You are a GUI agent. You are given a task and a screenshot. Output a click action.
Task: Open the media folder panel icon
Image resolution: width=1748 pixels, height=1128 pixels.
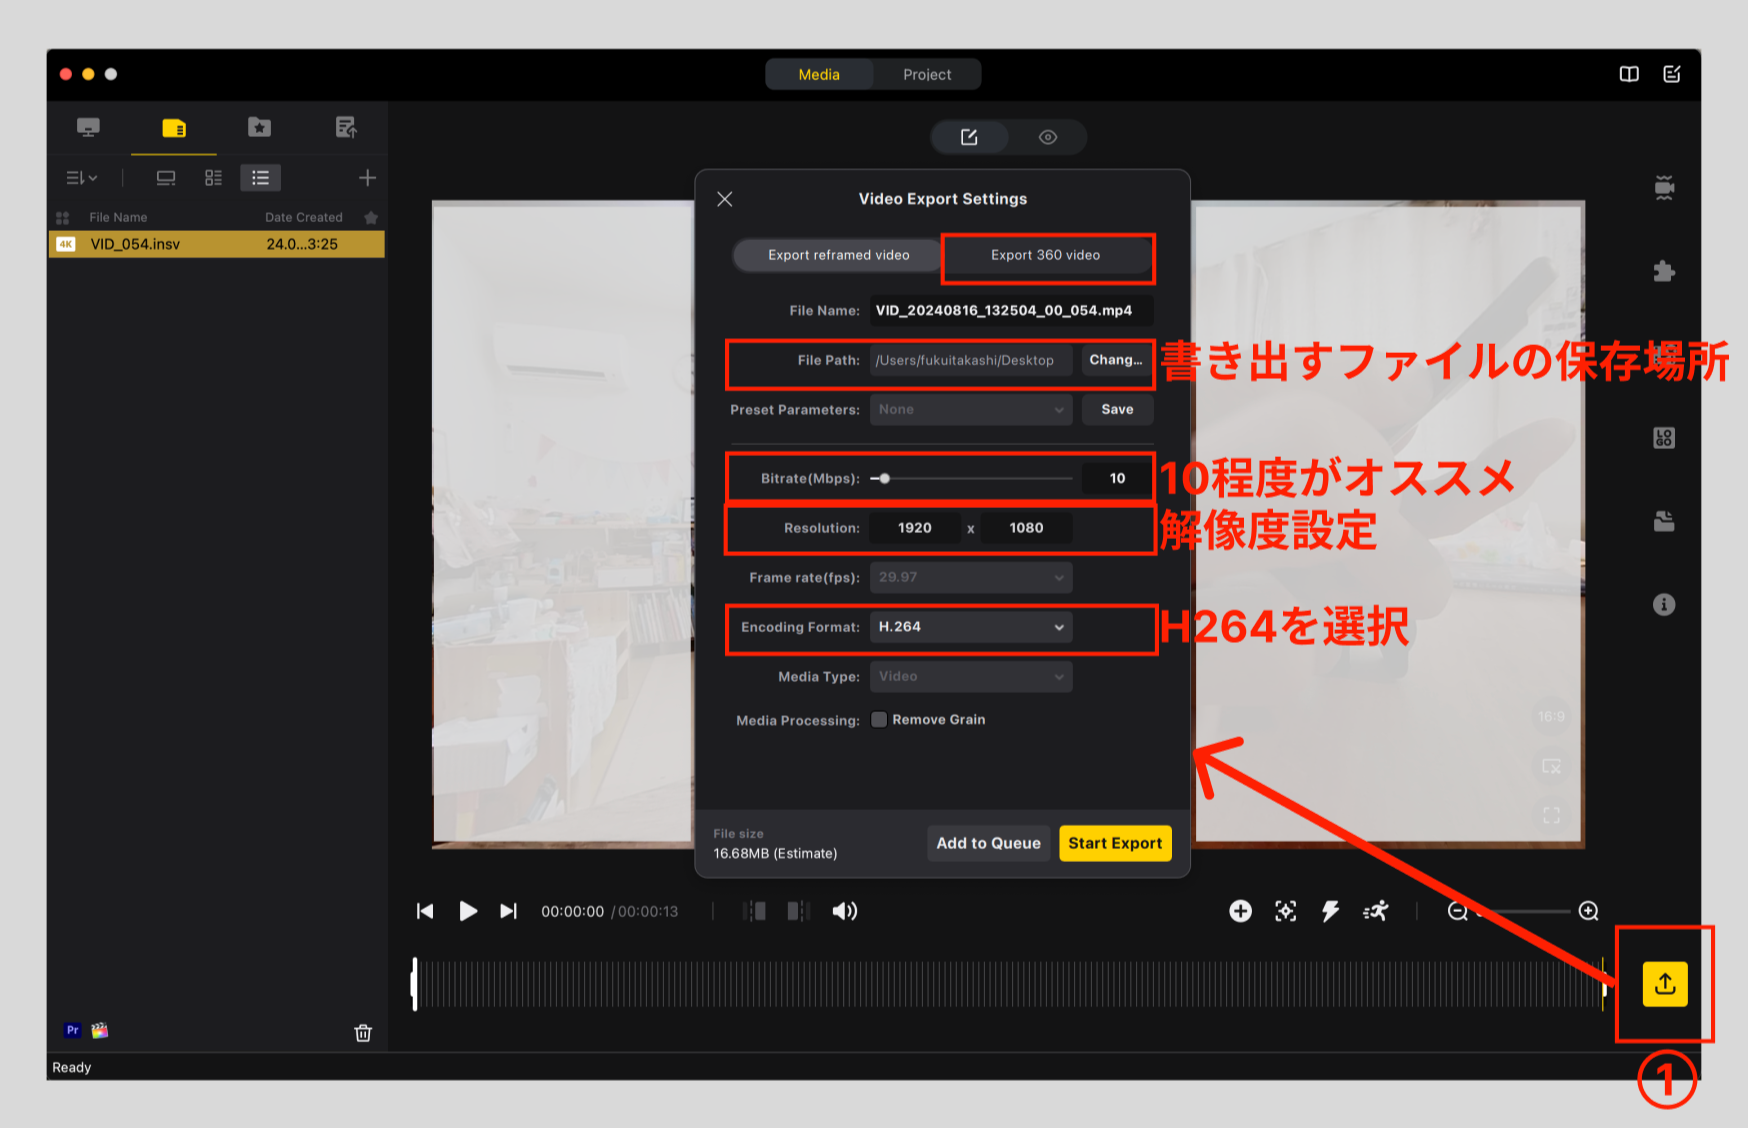click(x=1664, y=521)
